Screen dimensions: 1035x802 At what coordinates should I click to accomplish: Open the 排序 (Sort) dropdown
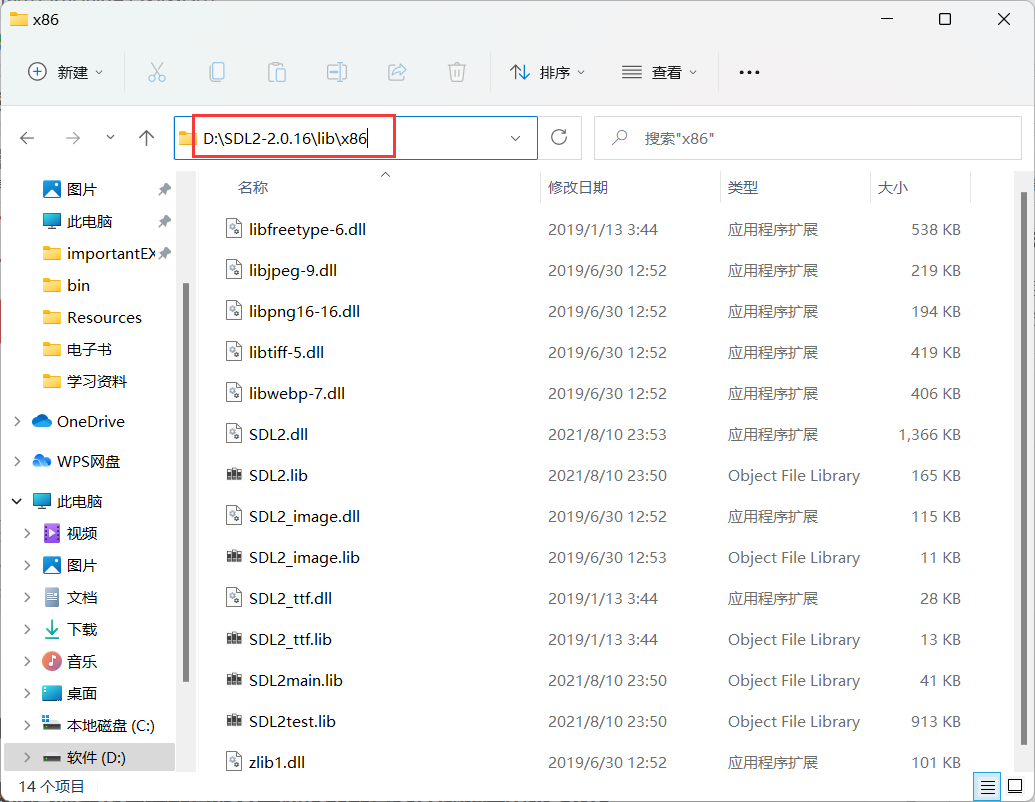point(547,72)
